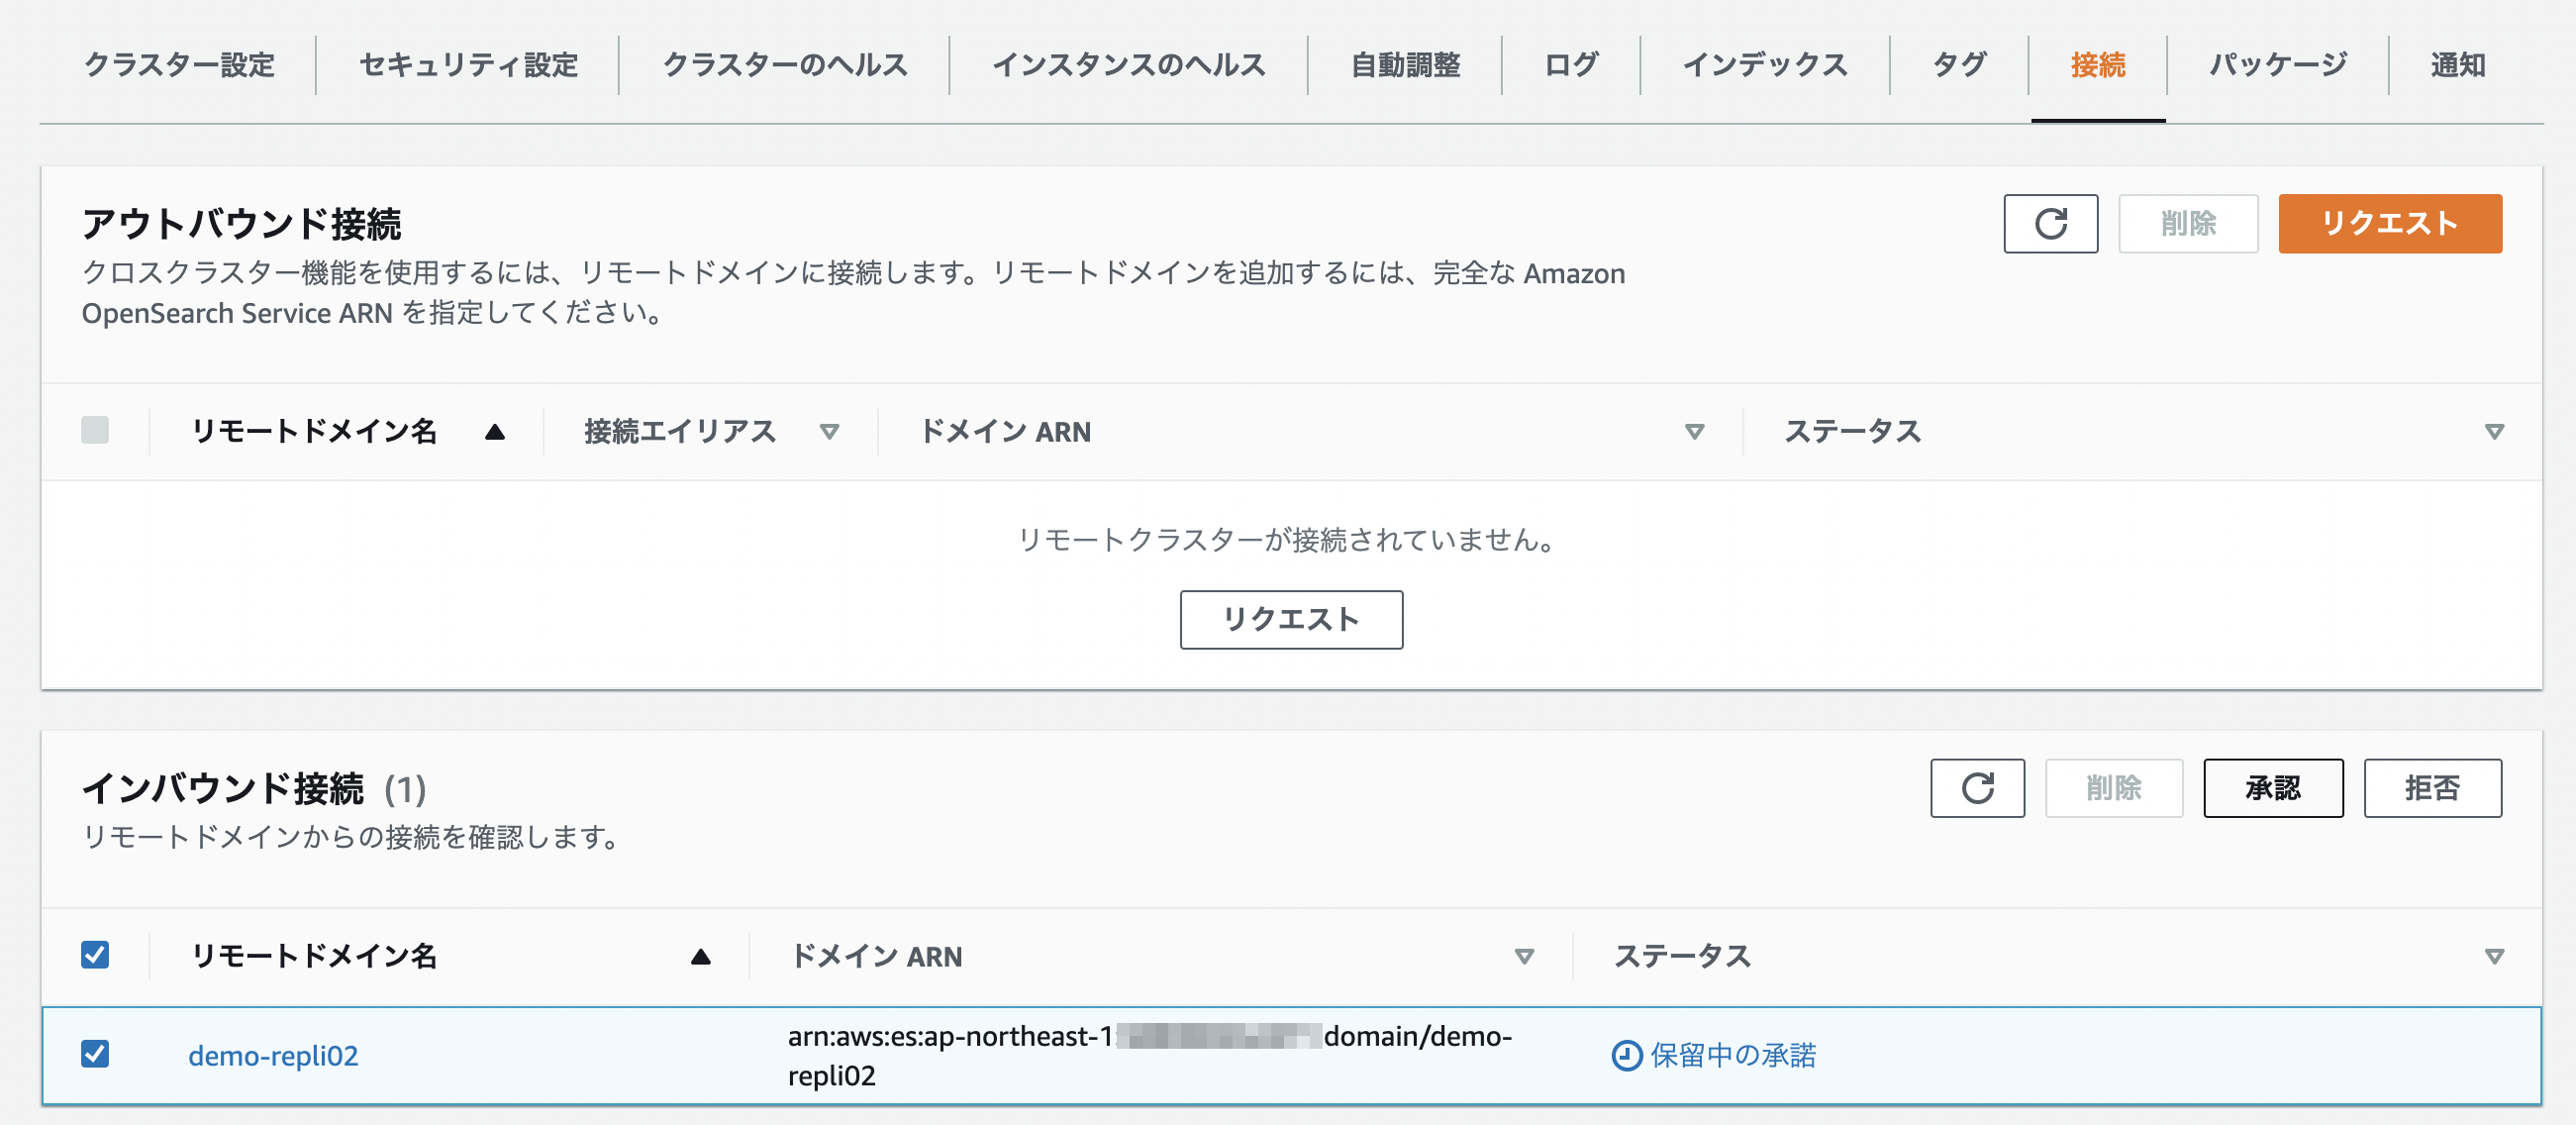Click the 拒否 rejection button
This screenshot has width=2576, height=1125.
point(2433,788)
